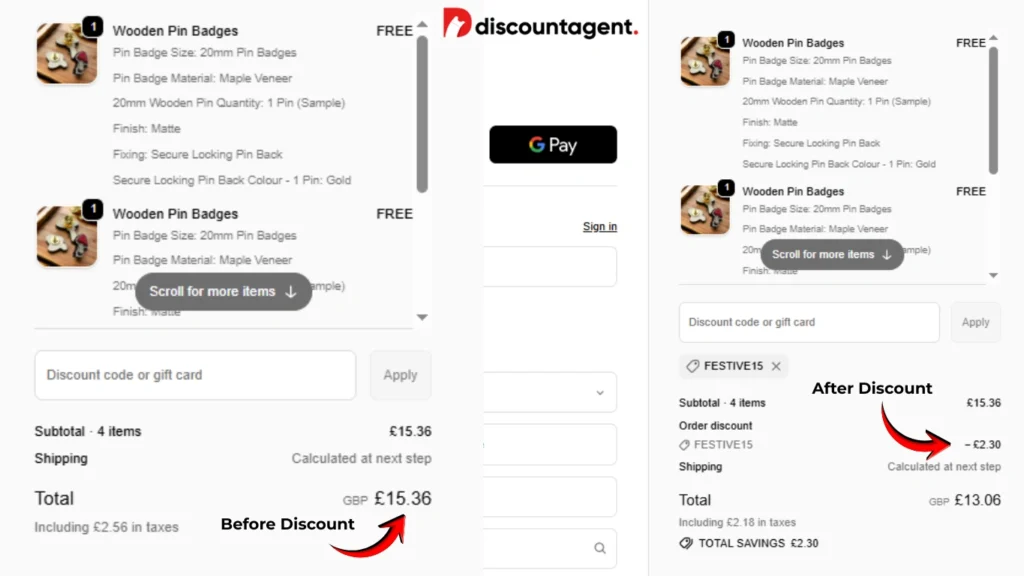Click the left scroll-down arrow of the item list
The width and height of the screenshot is (1024, 576).
click(x=423, y=317)
